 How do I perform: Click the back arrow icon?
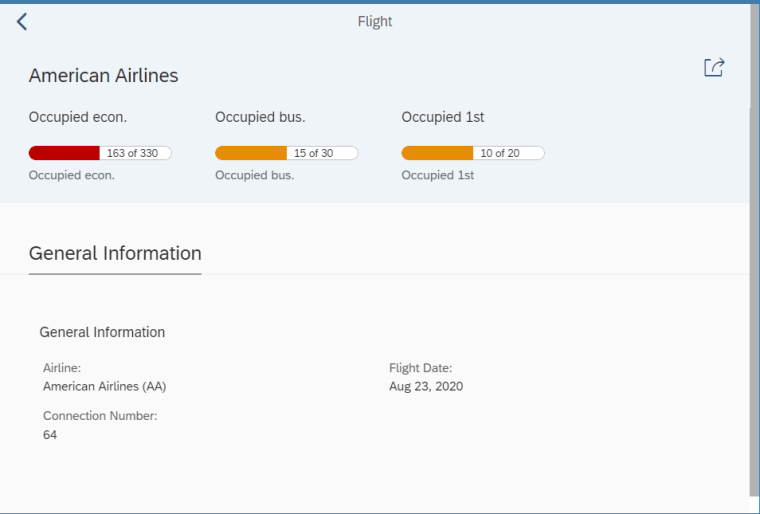point(22,22)
